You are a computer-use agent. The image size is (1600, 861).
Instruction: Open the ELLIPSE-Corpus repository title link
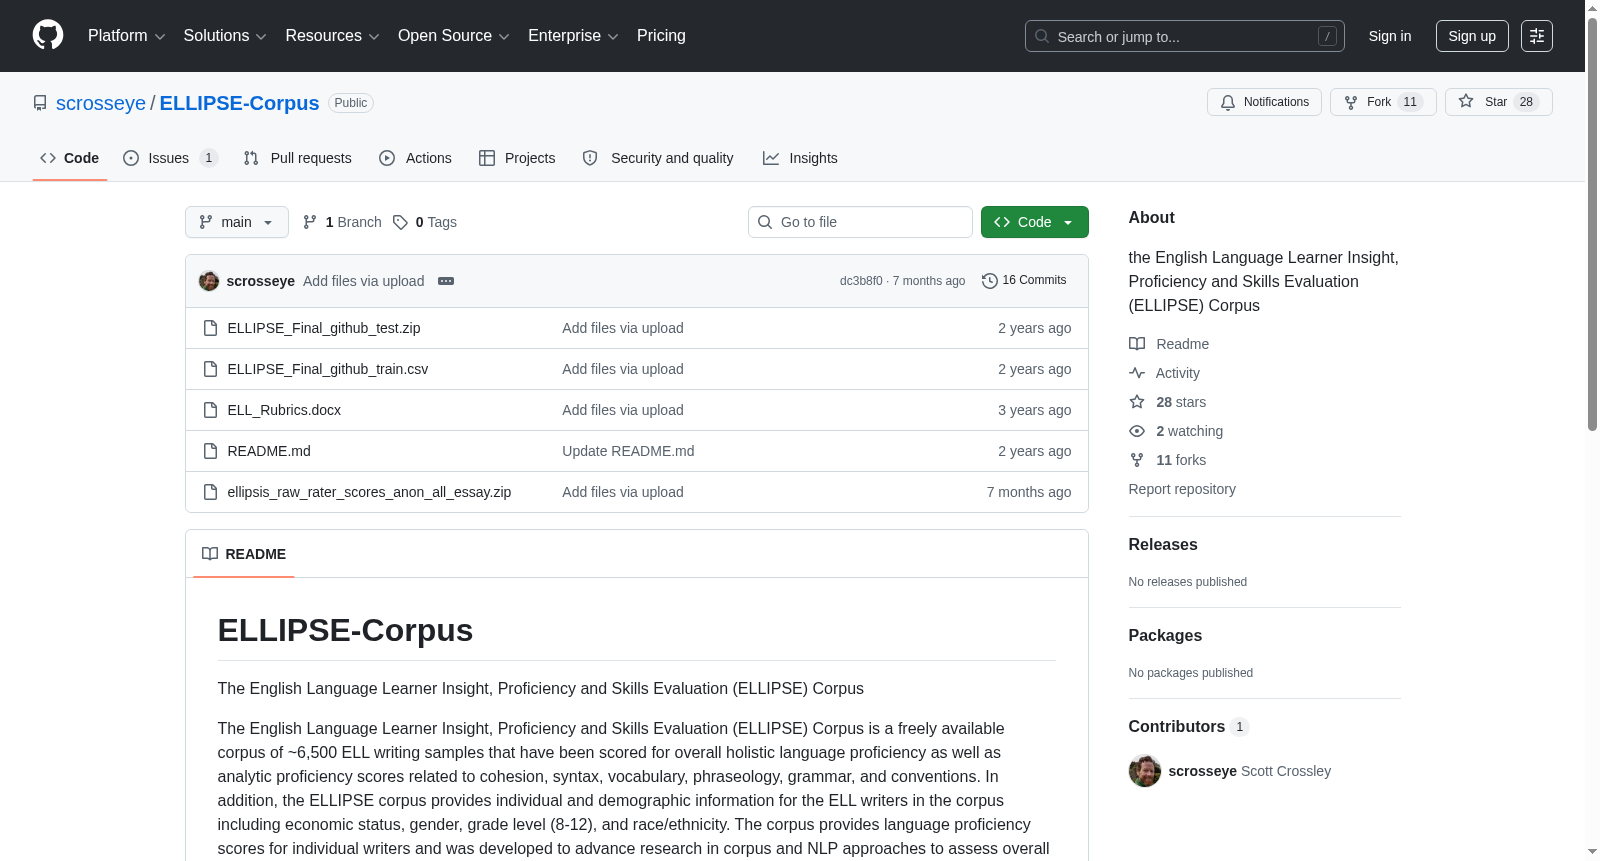pyautogui.click(x=240, y=103)
